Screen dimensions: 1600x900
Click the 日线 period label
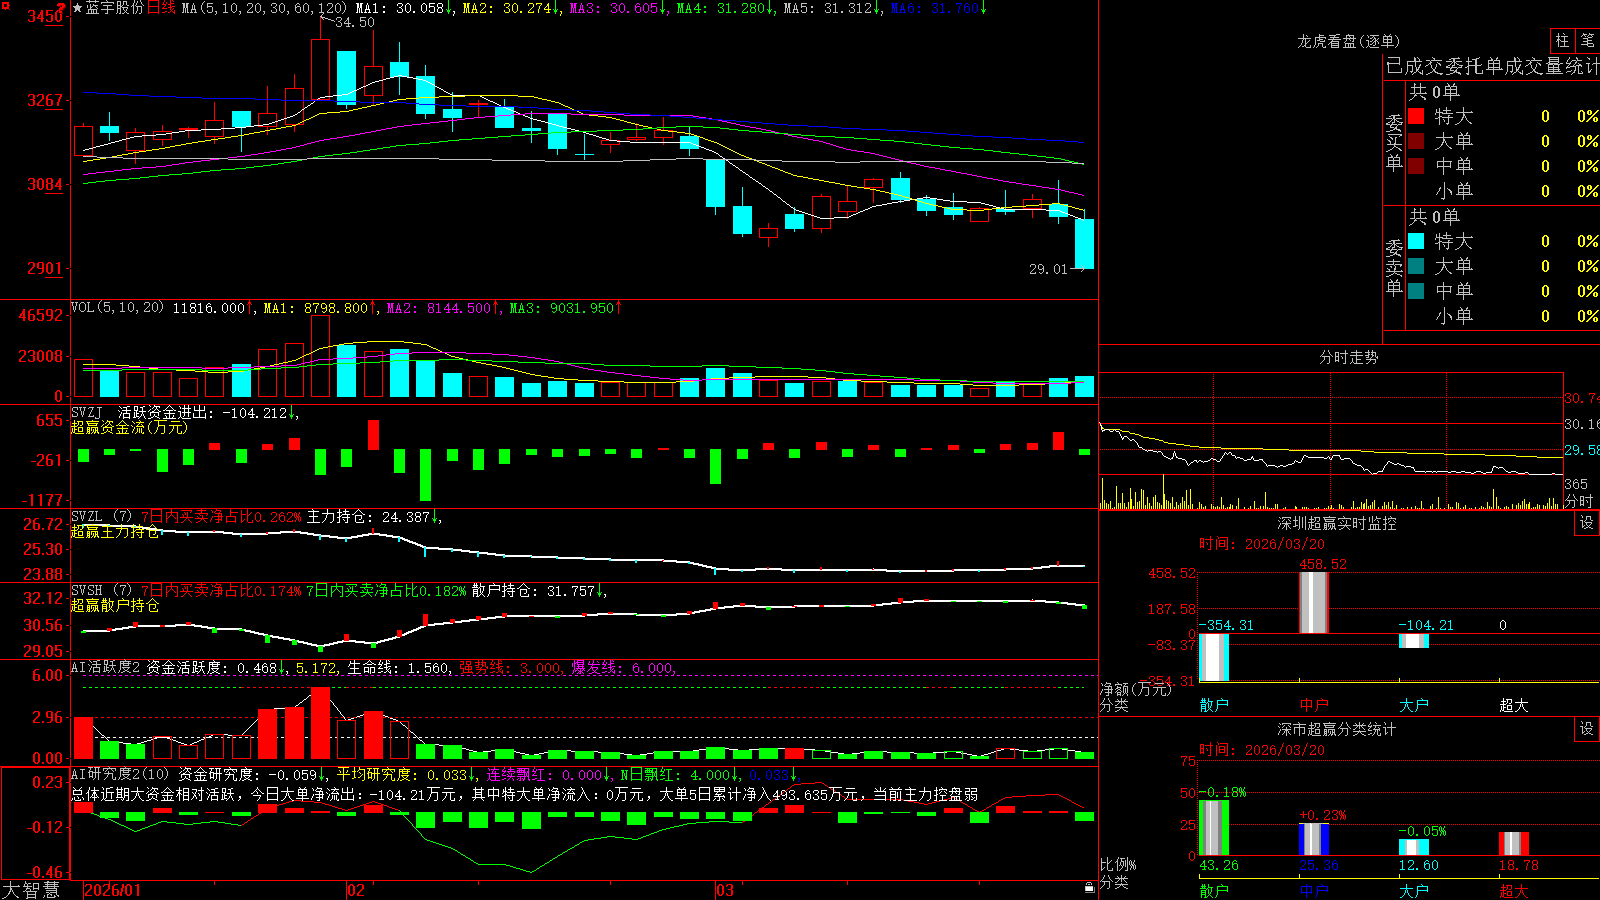(x=161, y=8)
